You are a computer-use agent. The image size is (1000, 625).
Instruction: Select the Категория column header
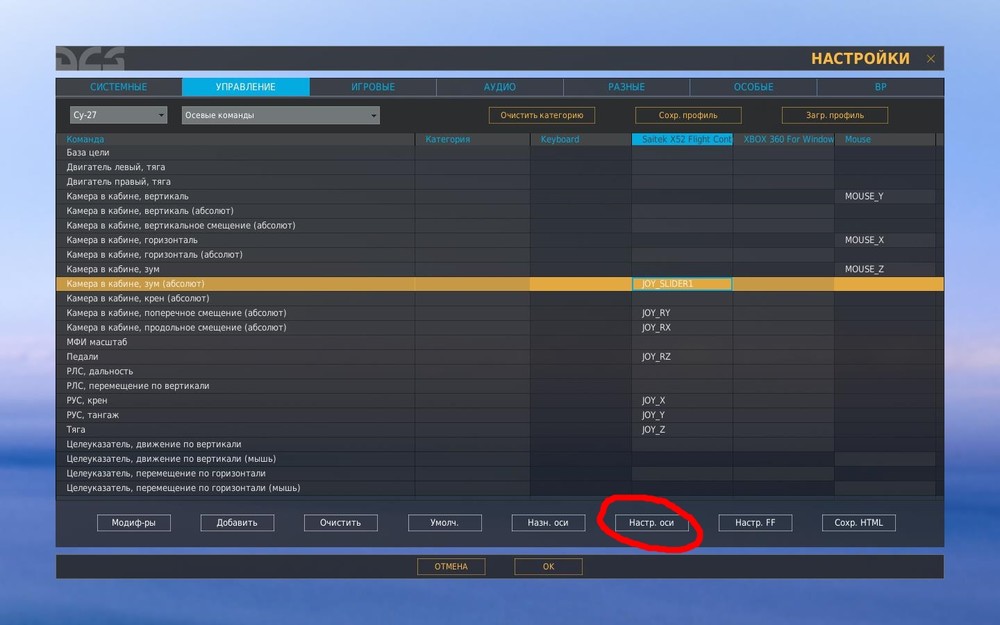[473, 139]
